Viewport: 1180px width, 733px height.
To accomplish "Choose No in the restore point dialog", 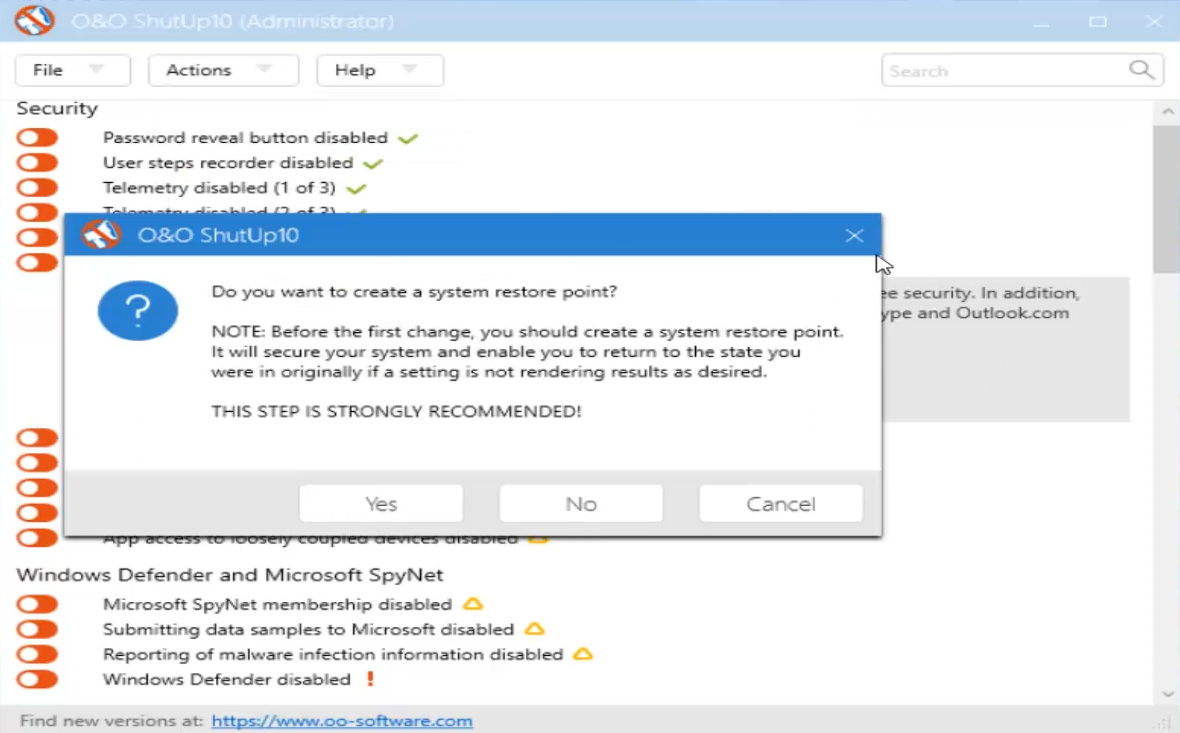I will click(x=581, y=503).
